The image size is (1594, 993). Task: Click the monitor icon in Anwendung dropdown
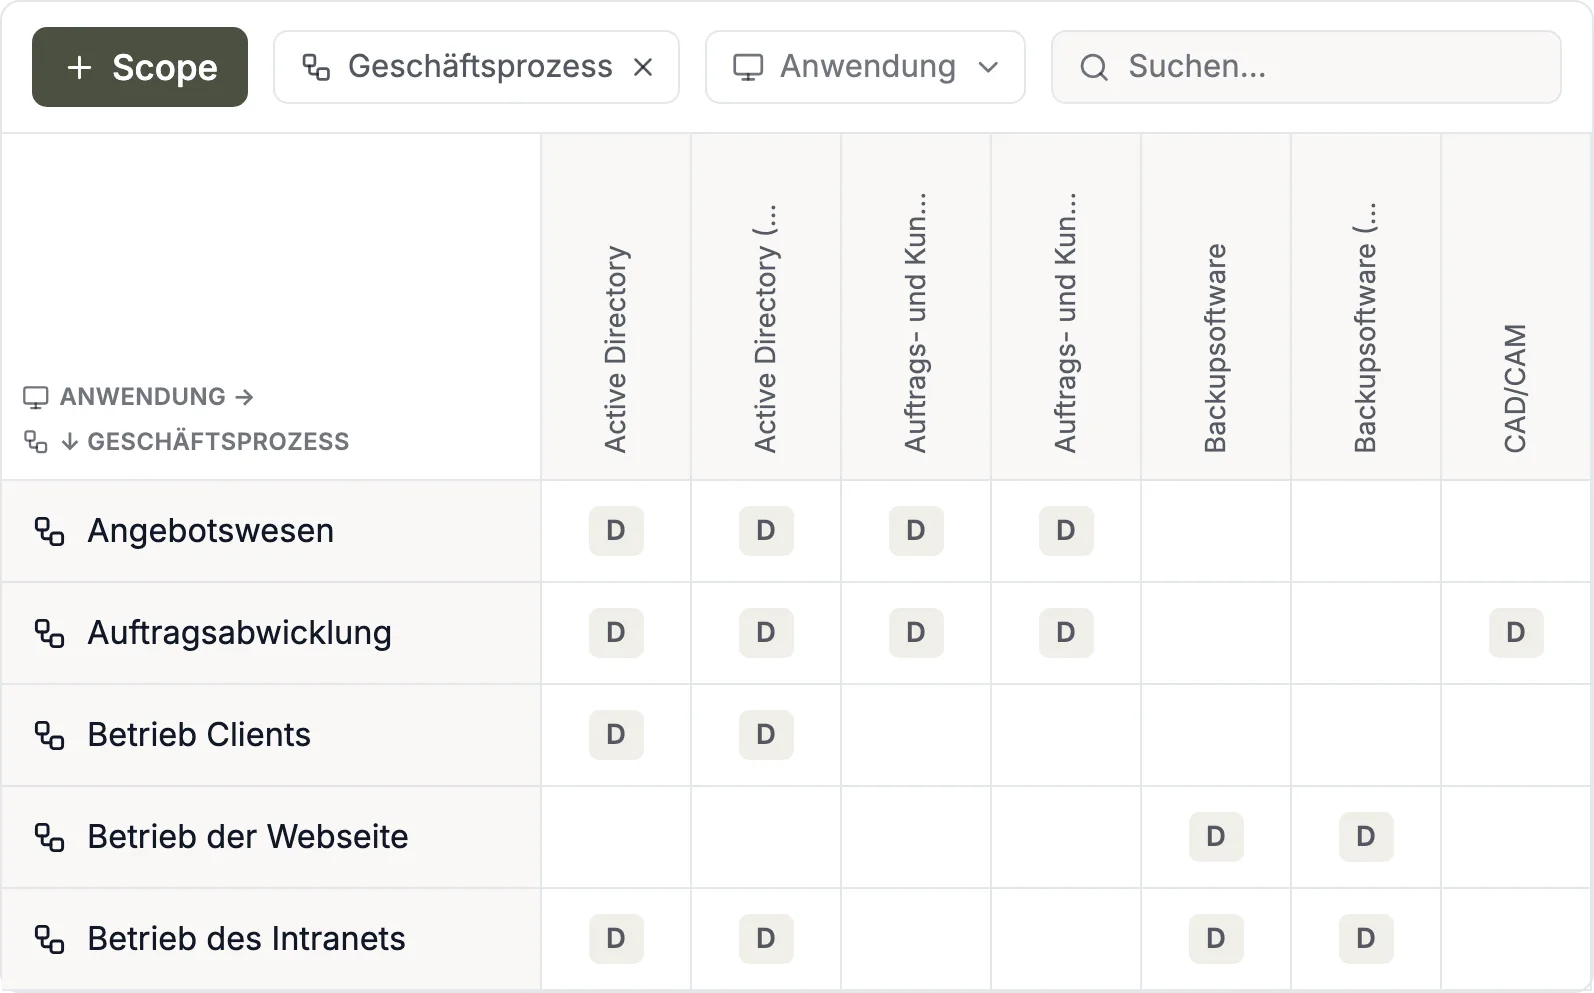[748, 67]
